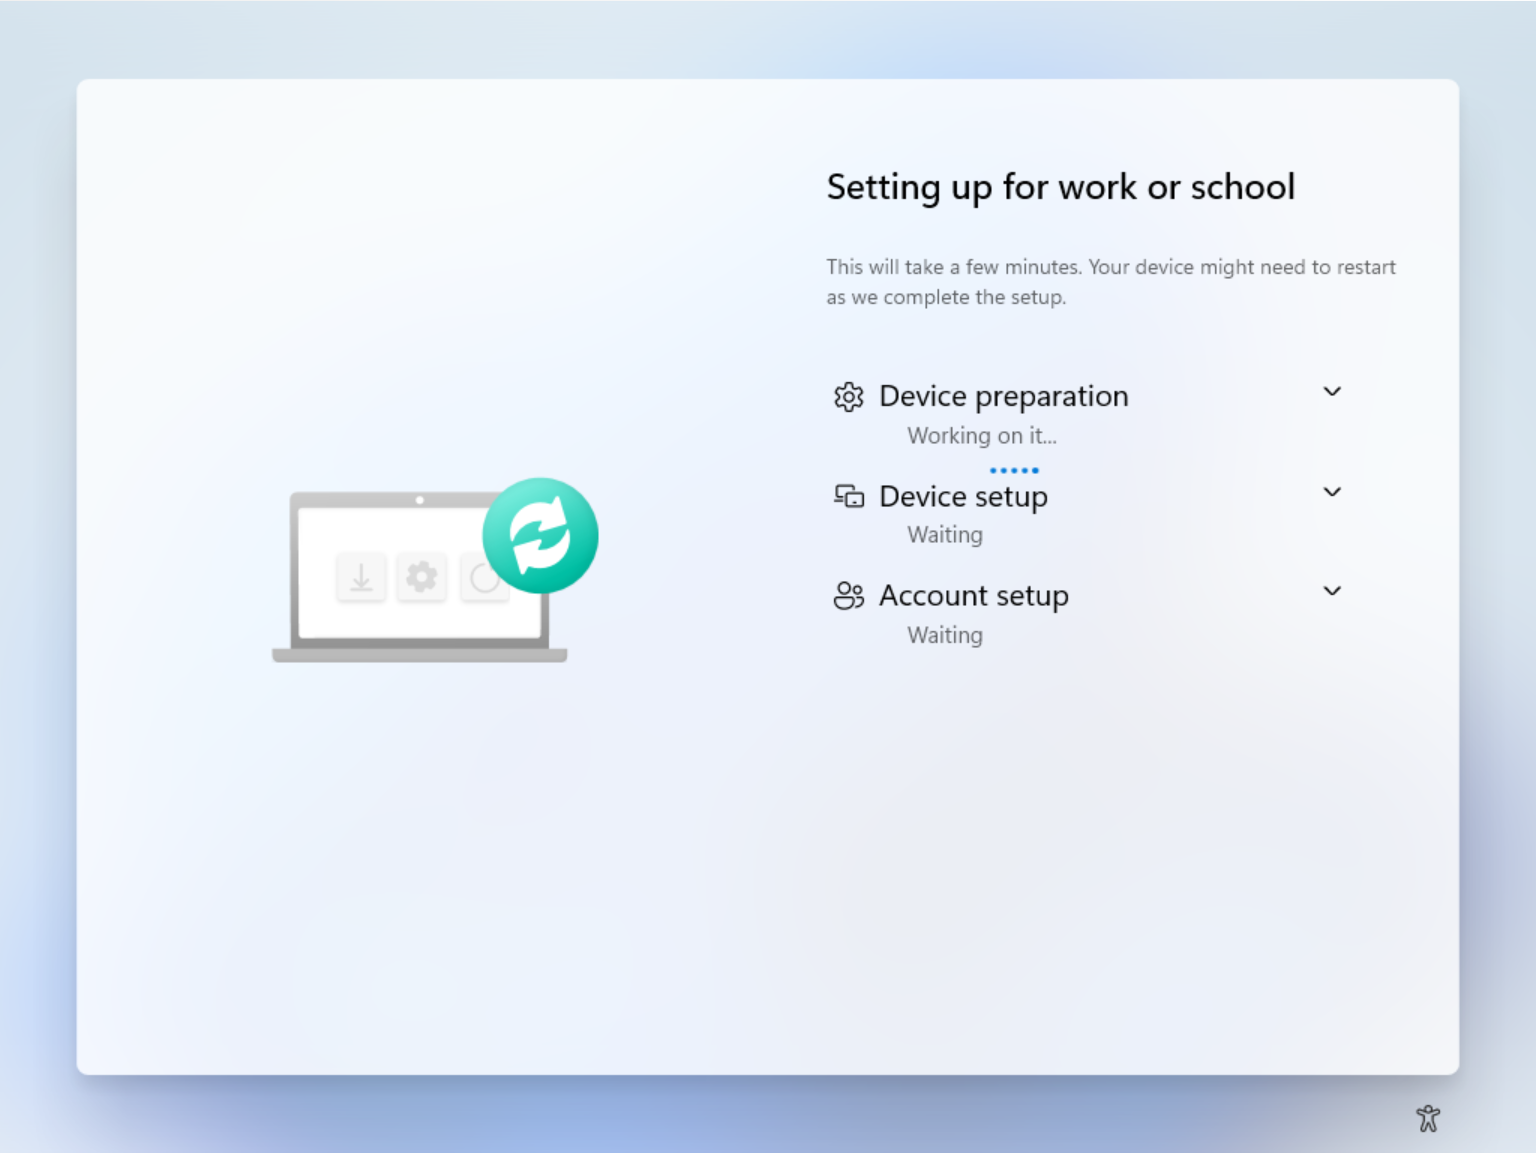The width and height of the screenshot is (1536, 1153).
Task: Click the Waiting text under Device setup
Action: pos(944,535)
